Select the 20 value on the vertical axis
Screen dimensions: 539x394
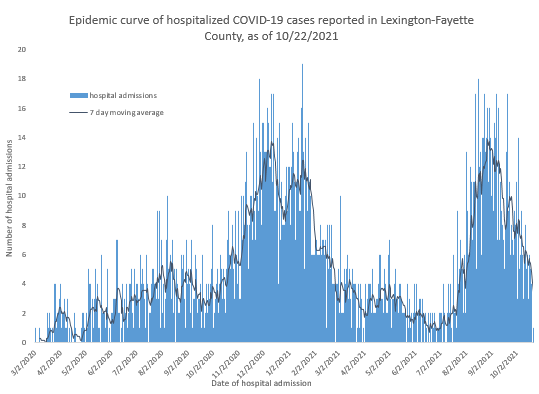tap(22, 50)
